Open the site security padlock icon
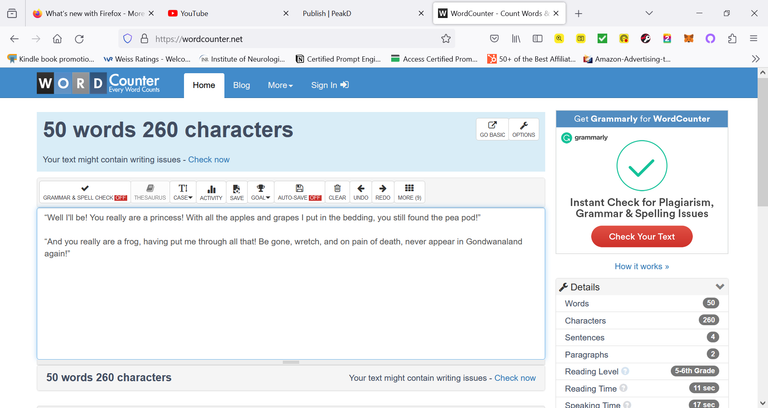Image resolution: width=768 pixels, height=408 pixels. coord(144,39)
